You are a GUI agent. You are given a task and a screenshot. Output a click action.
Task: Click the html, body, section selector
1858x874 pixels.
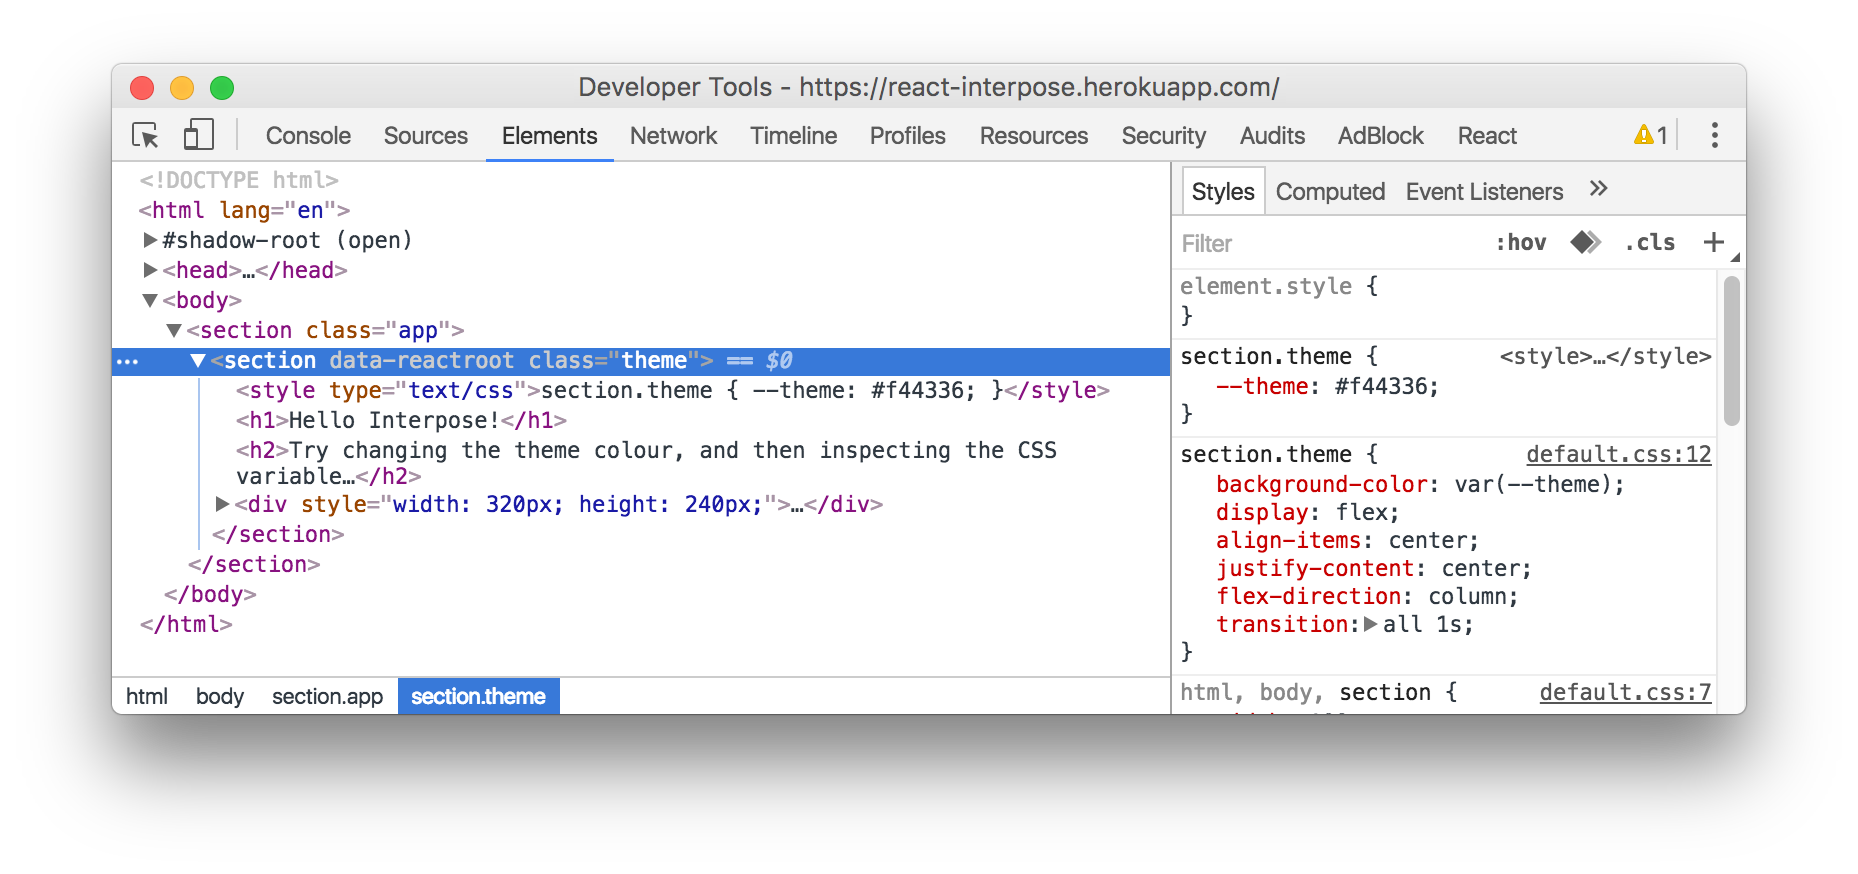(1306, 692)
